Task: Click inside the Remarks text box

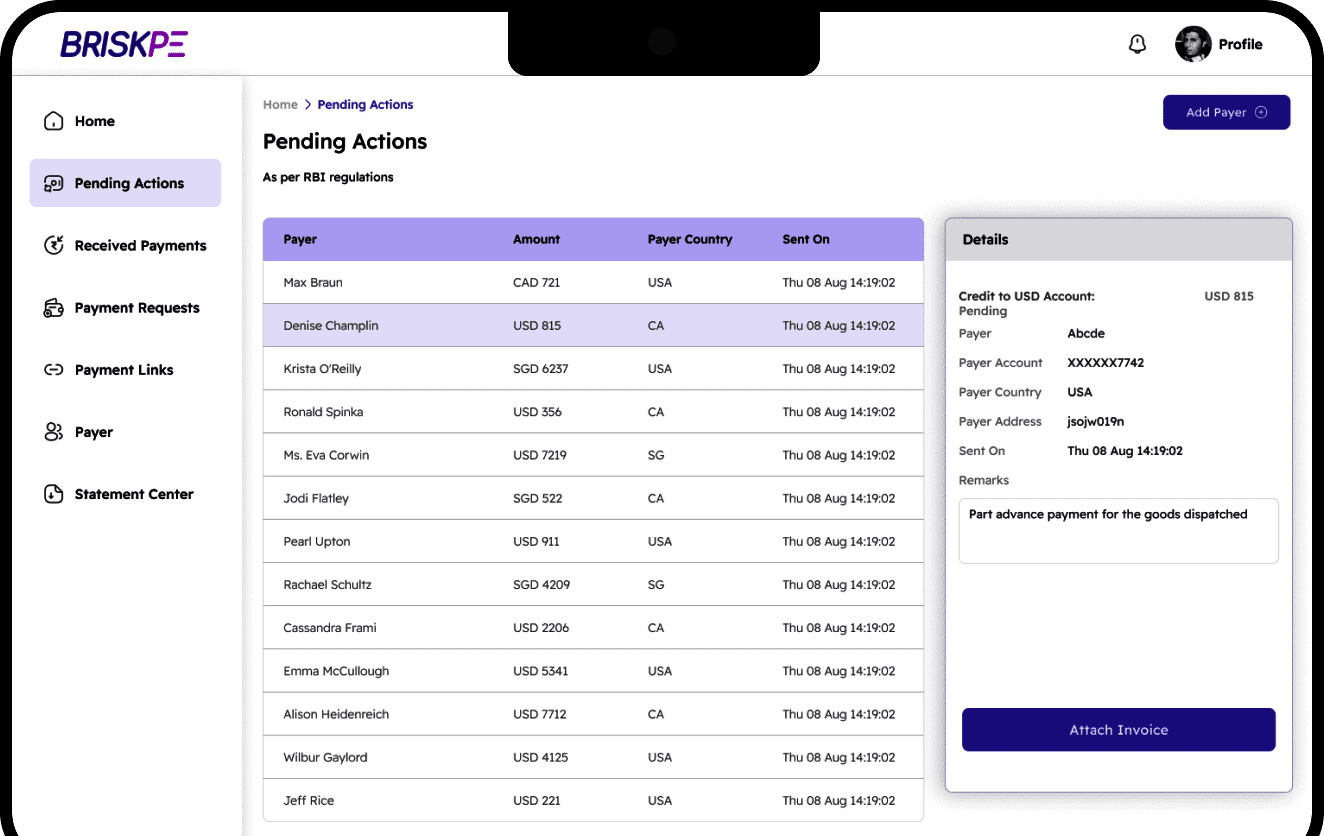Action: point(1118,530)
